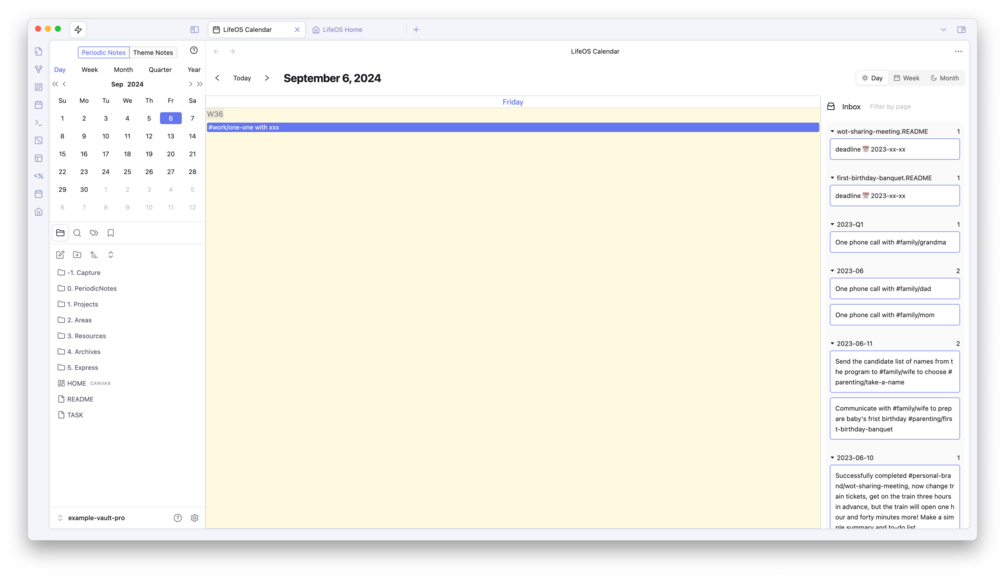Go to previous day arrow

217,78
